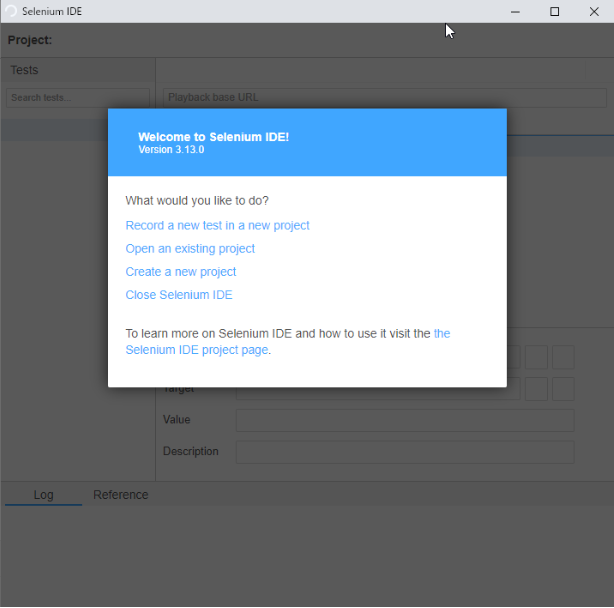Select Close Selenium IDE link
The image size is (614, 608).
[179, 295]
